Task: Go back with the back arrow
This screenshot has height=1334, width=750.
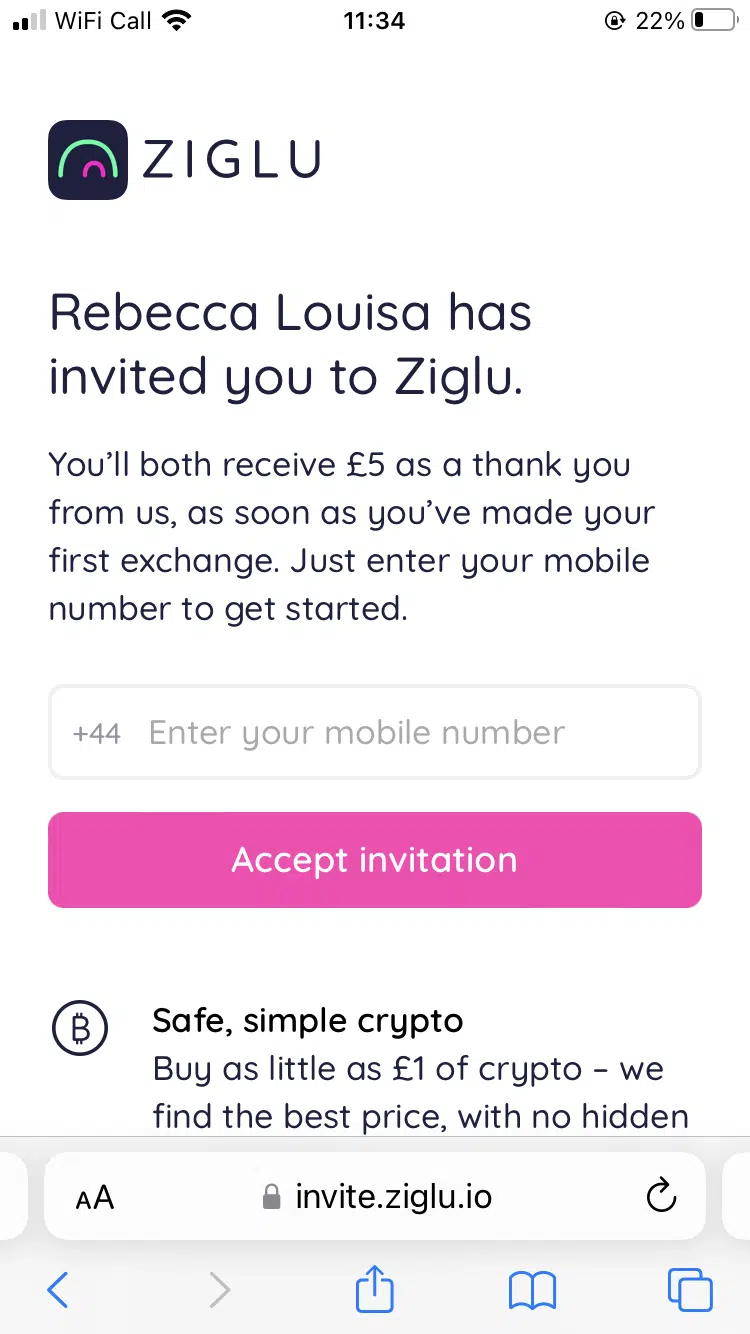Action: [58, 1290]
